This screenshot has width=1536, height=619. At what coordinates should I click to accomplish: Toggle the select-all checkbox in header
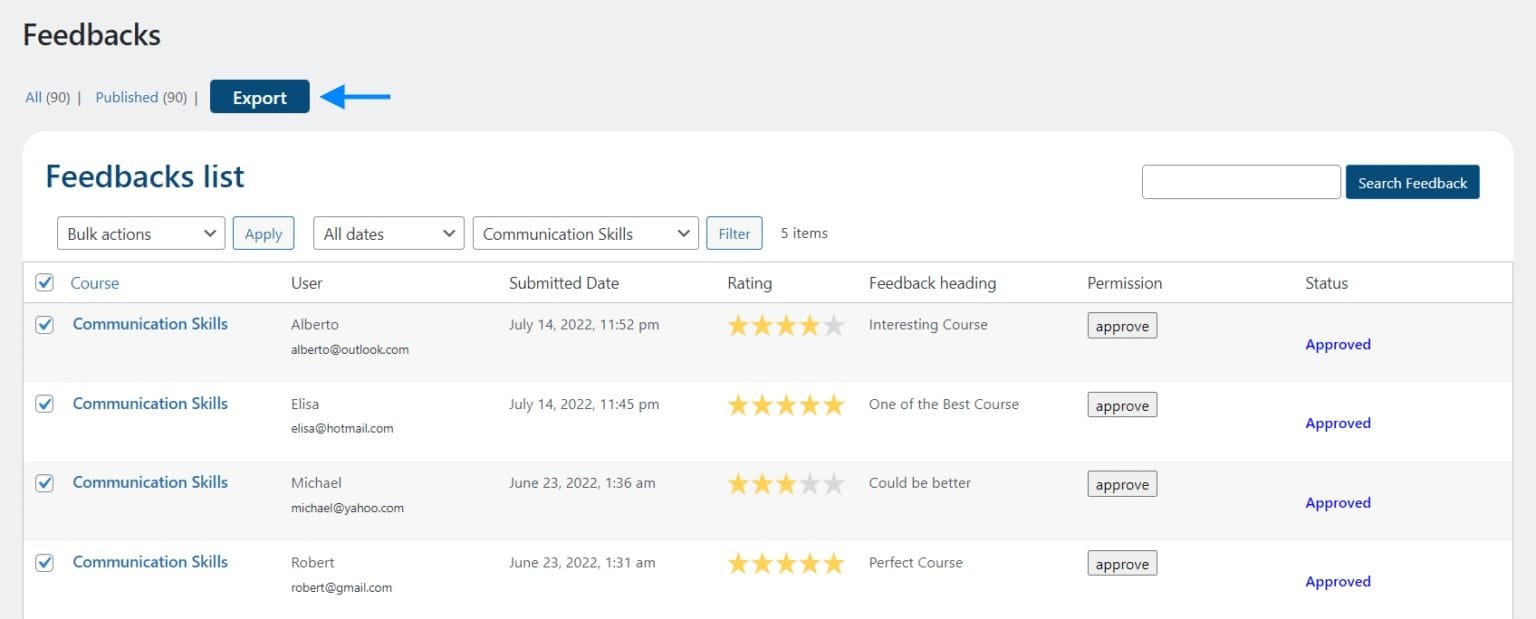coord(44,283)
